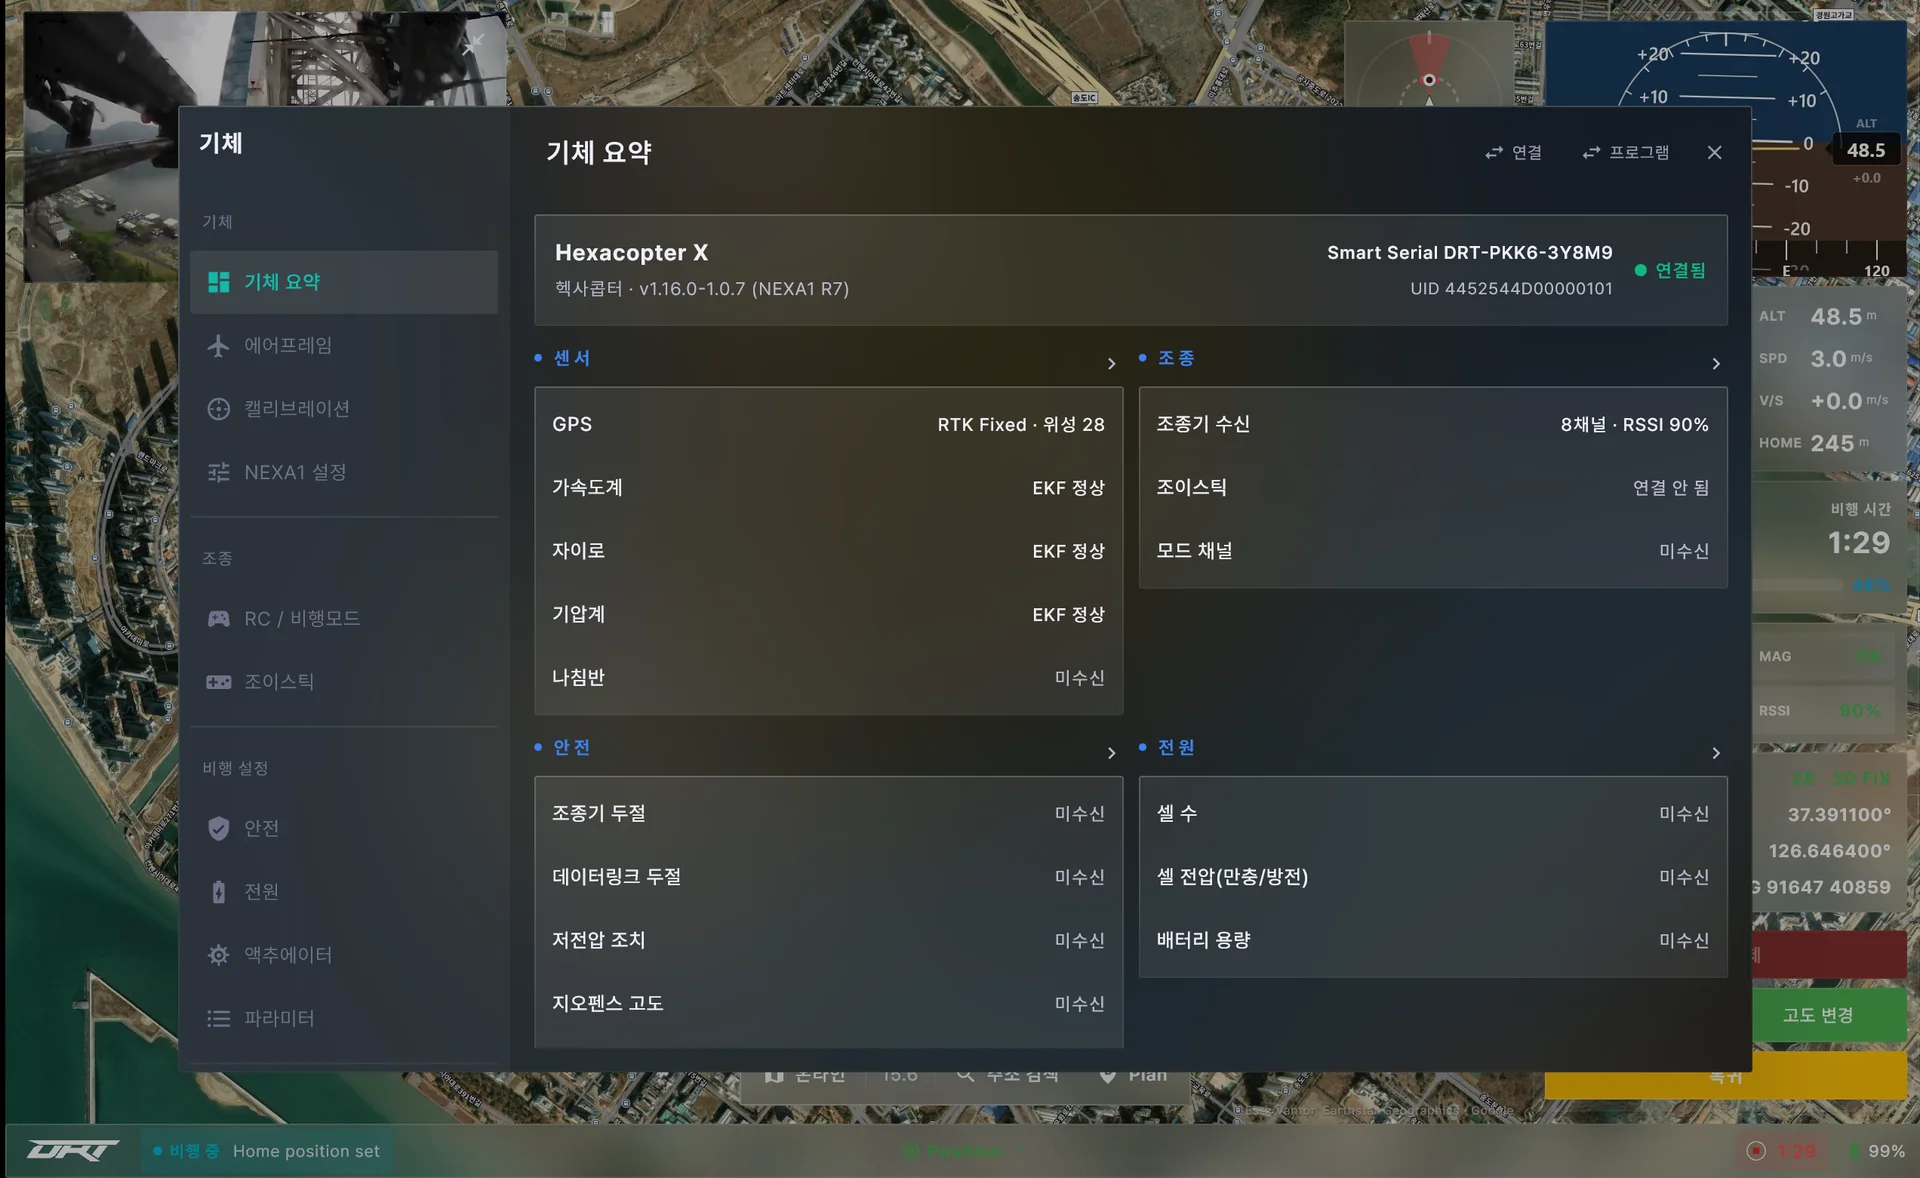
Task: Click the 조이스틱 controller icon in sidebar
Action: [x=218, y=682]
